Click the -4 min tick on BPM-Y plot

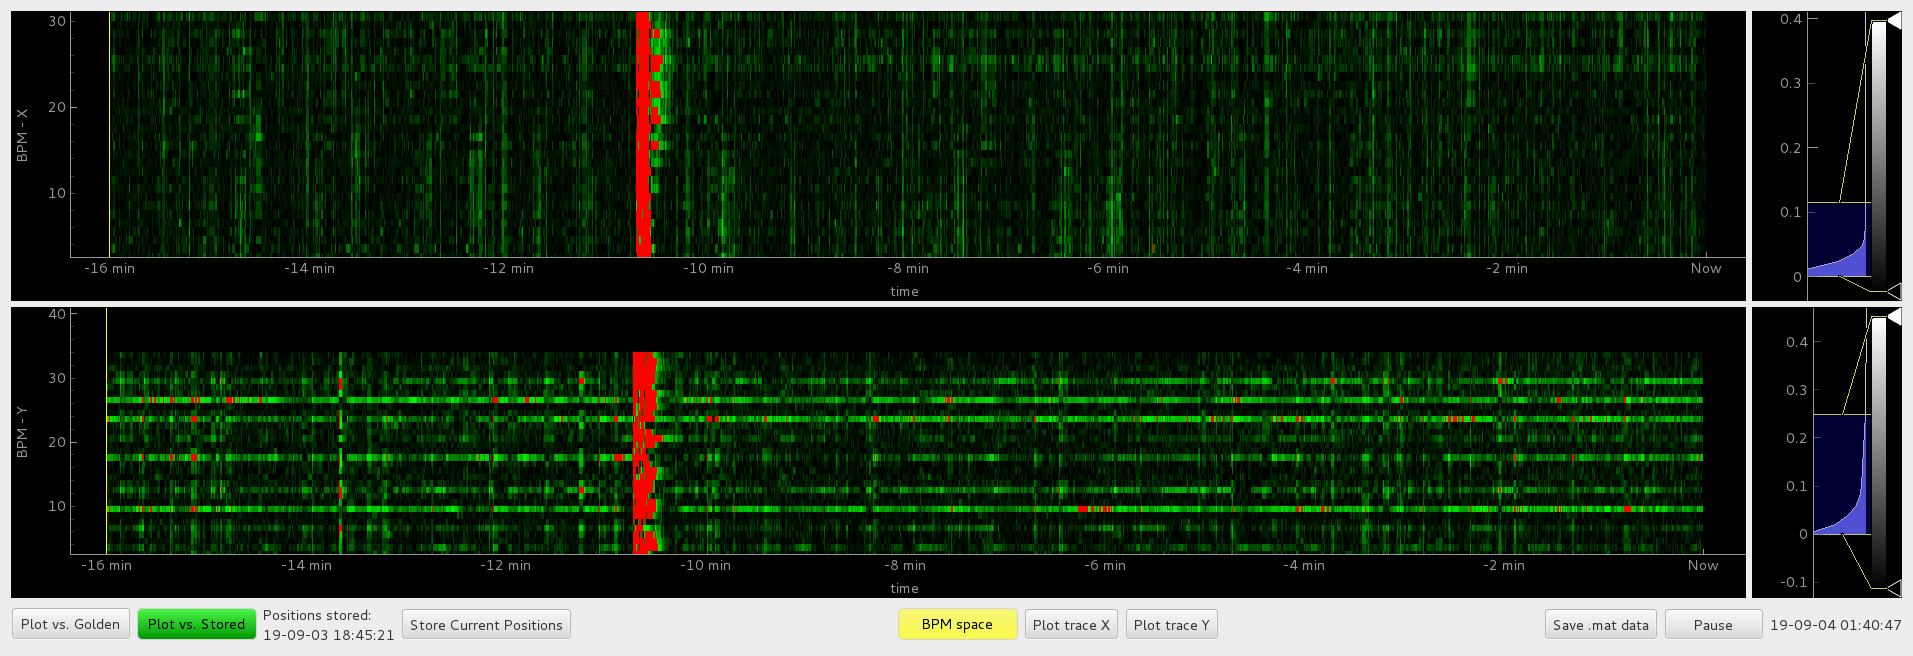coord(1304,565)
